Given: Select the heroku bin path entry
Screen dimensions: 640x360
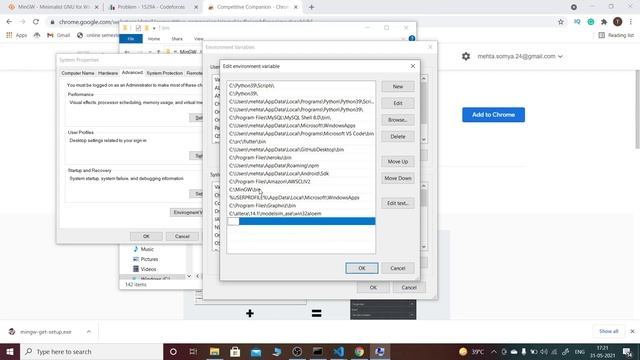Looking at the screenshot, I should pos(301,158).
